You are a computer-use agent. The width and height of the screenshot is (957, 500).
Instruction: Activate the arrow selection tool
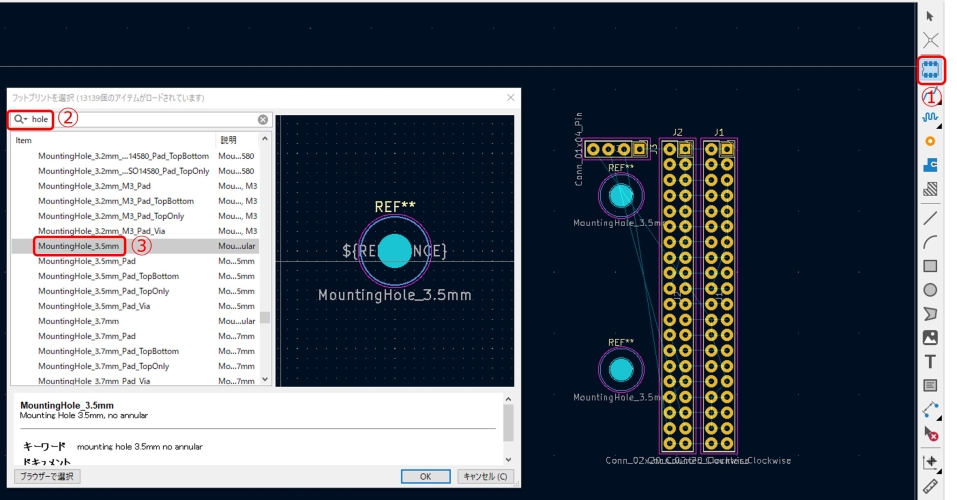click(x=930, y=16)
